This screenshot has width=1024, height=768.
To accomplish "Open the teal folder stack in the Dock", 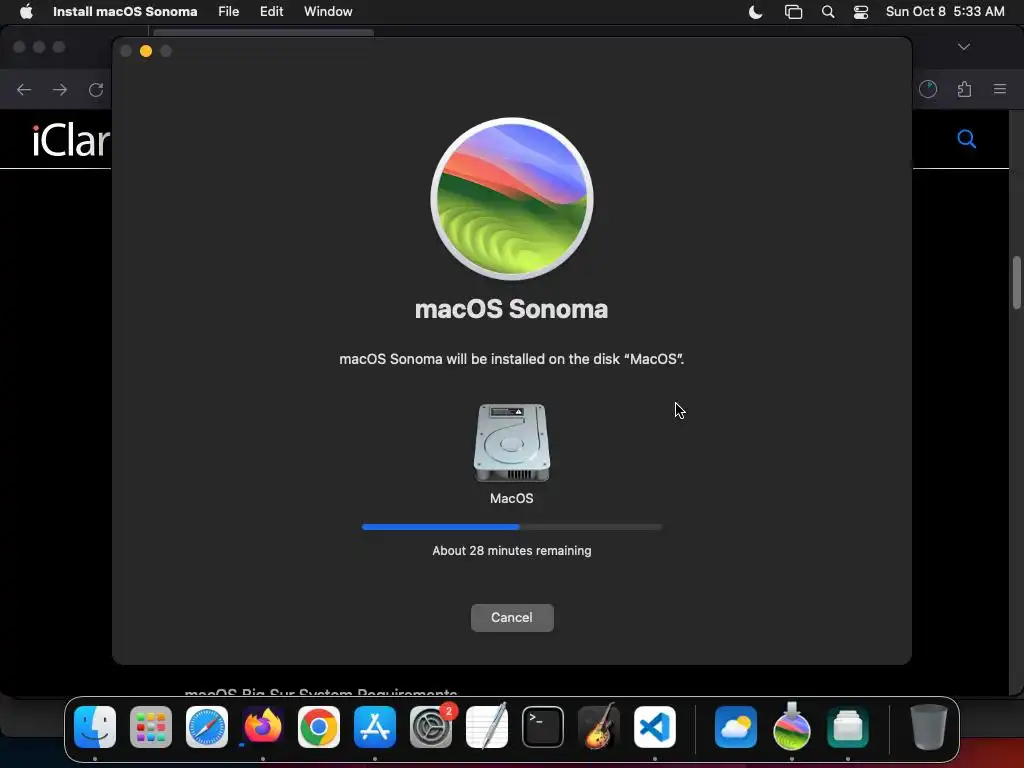I will point(848,727).
